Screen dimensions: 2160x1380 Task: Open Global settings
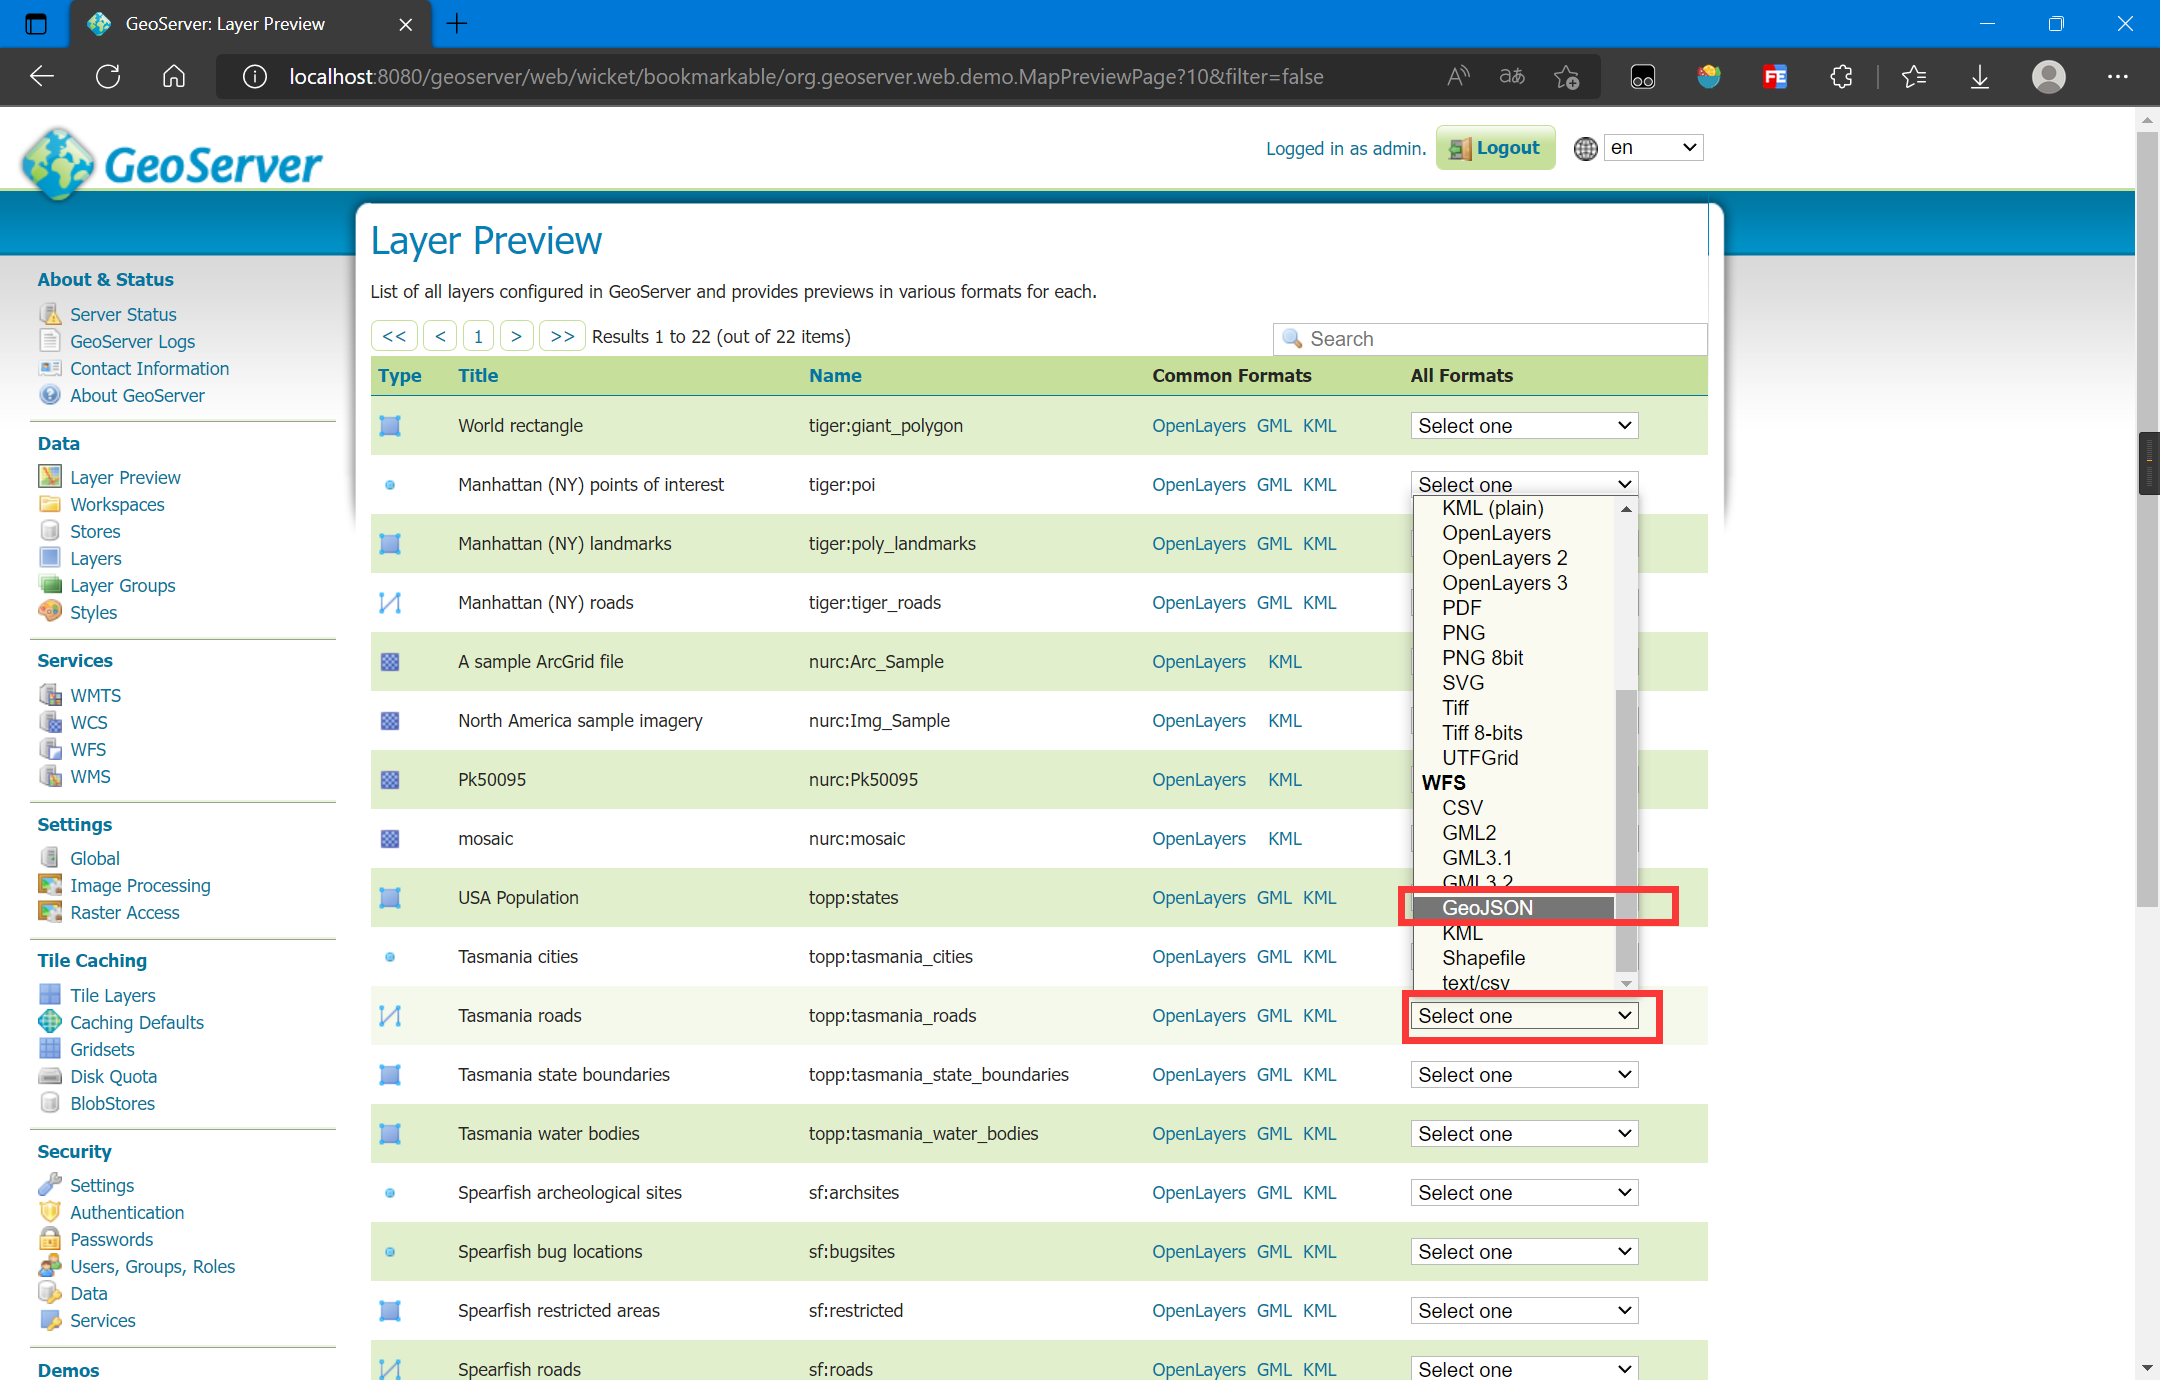[95, 858]
